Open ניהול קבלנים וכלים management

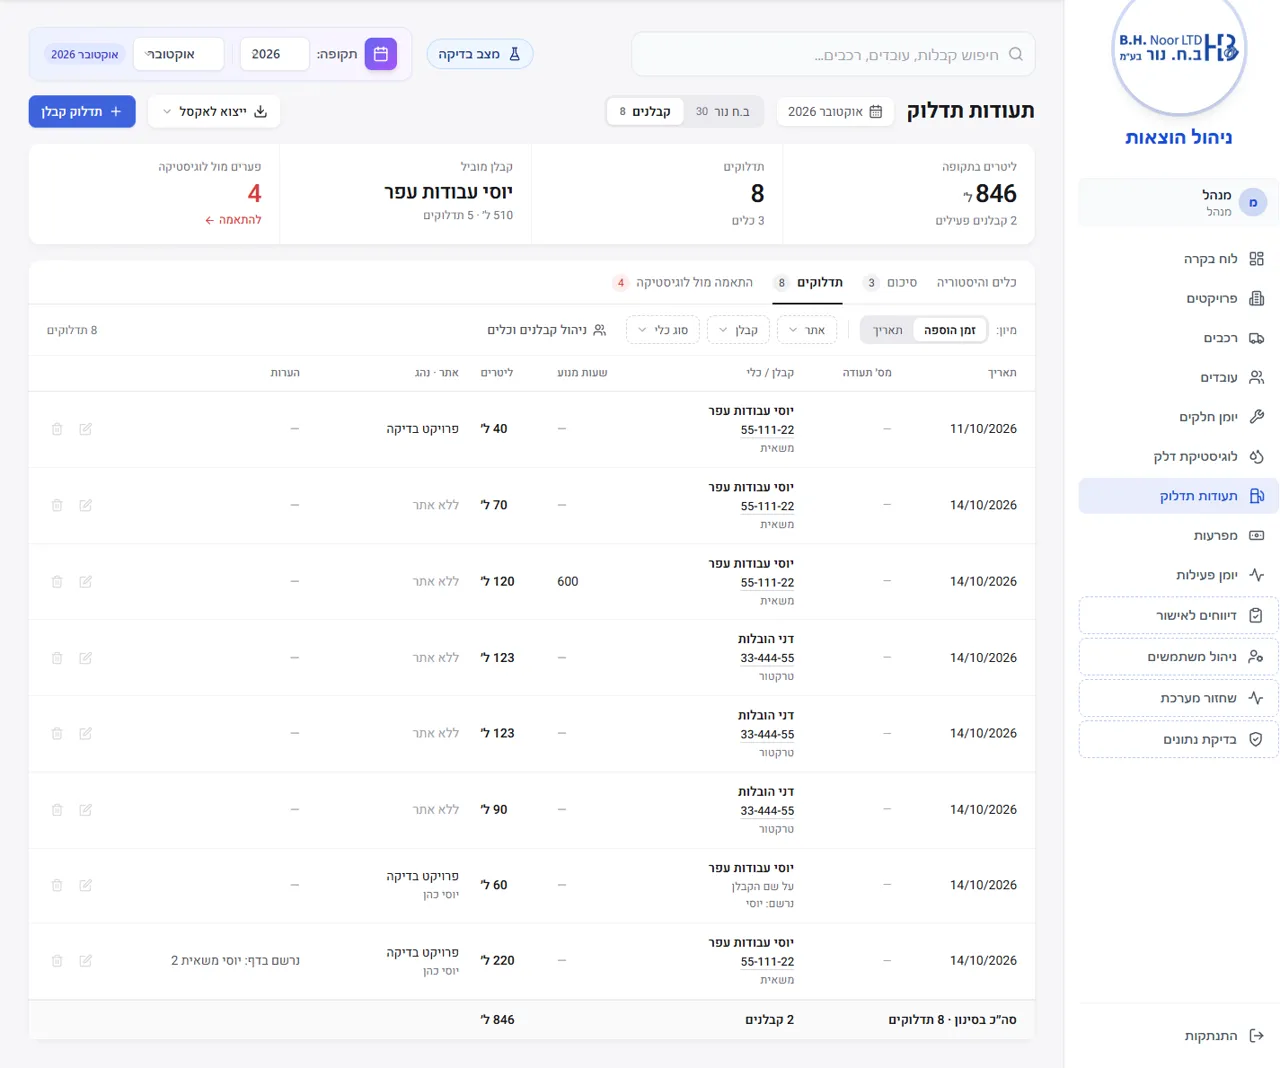coord(547,330)
